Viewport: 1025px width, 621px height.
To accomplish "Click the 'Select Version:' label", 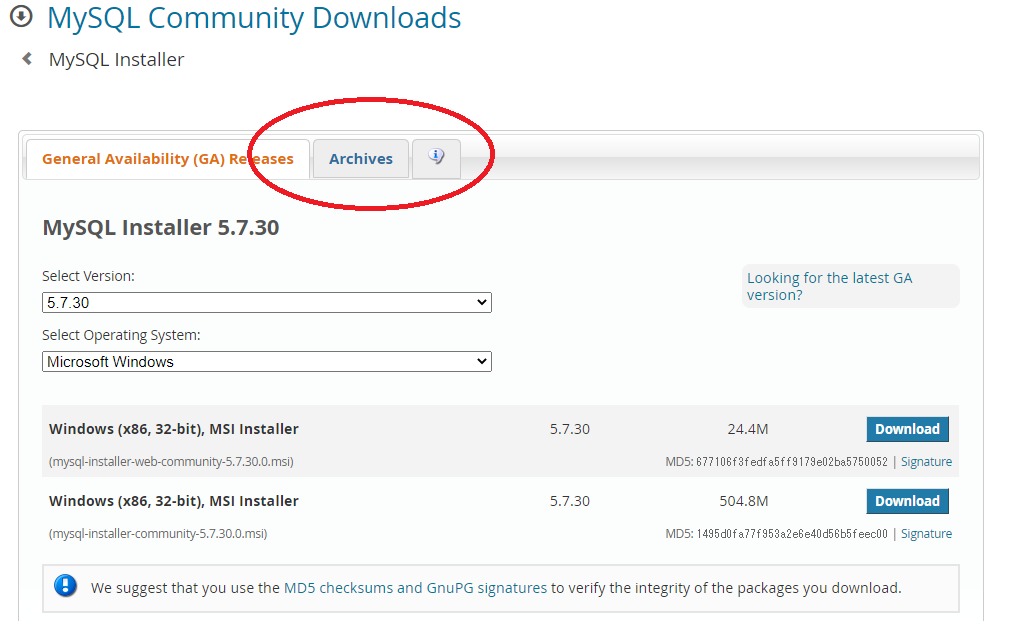I will [88, 276].
